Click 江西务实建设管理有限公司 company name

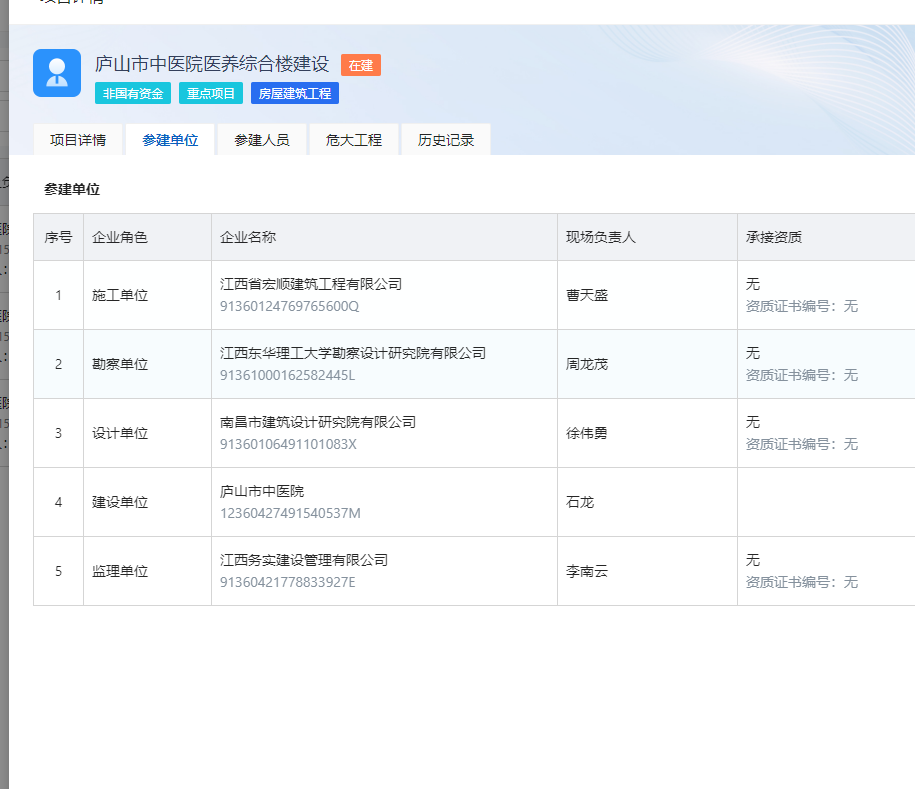(304, 560)
